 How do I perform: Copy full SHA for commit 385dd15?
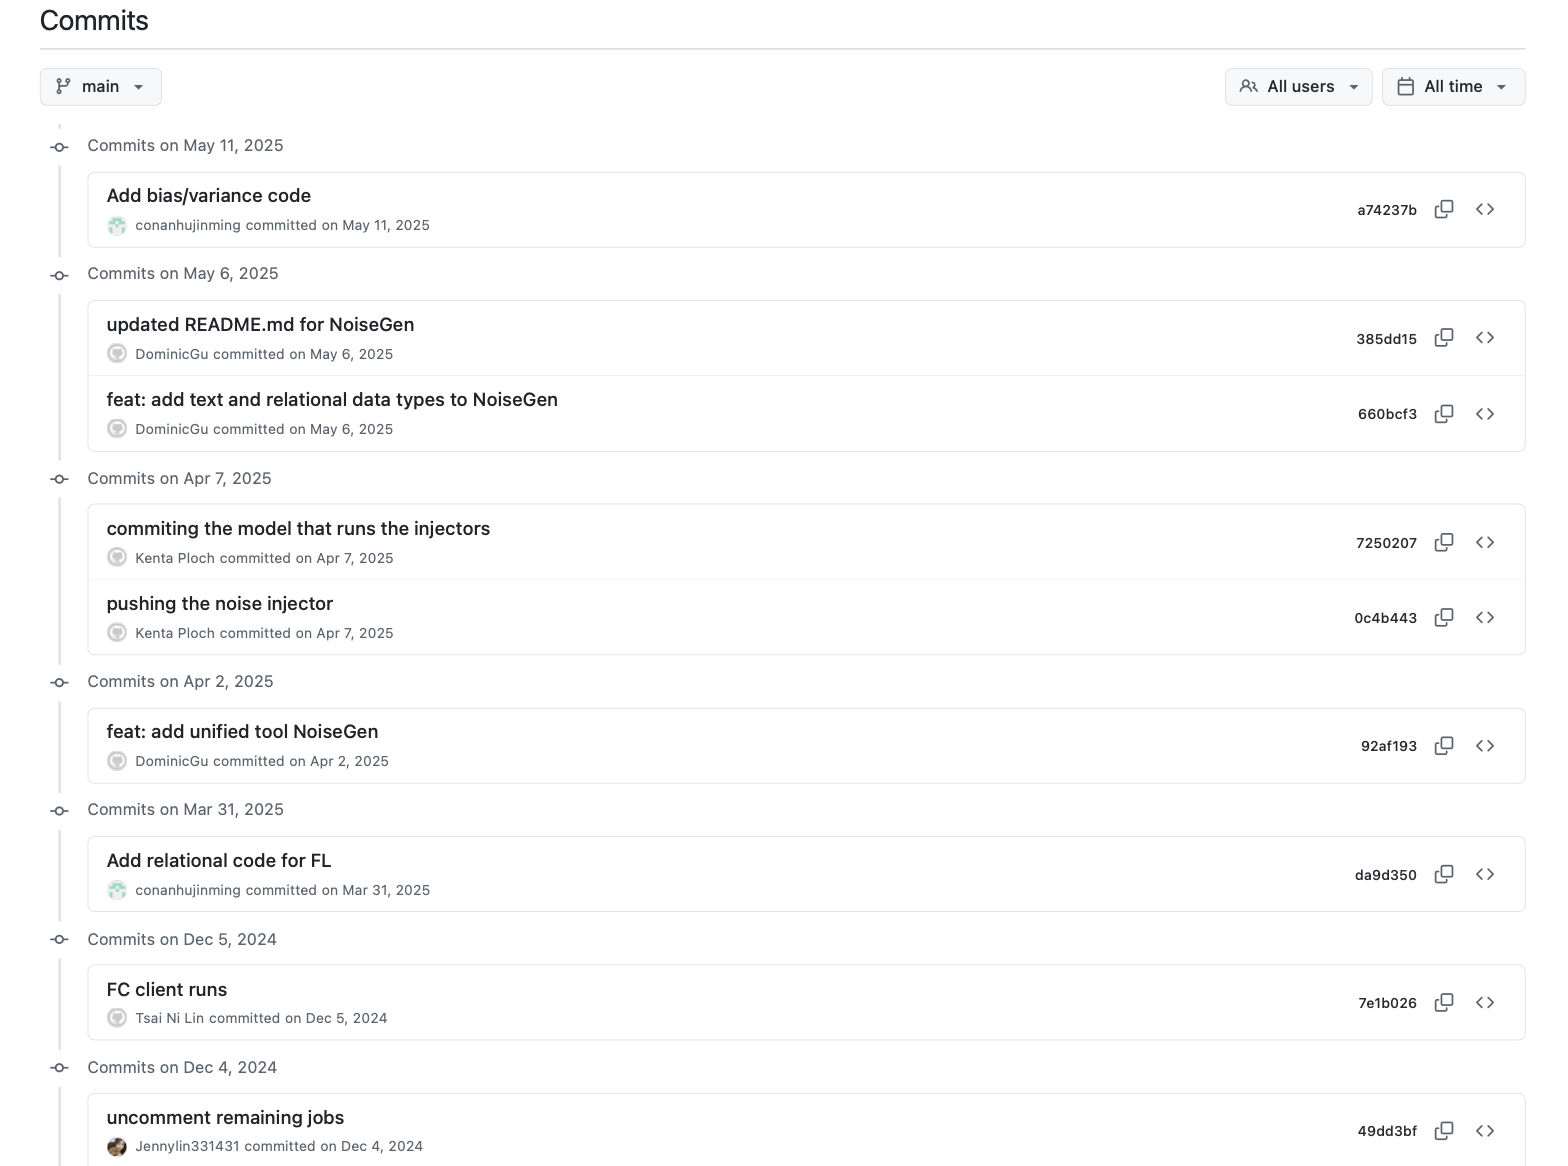click(1443, 338)
